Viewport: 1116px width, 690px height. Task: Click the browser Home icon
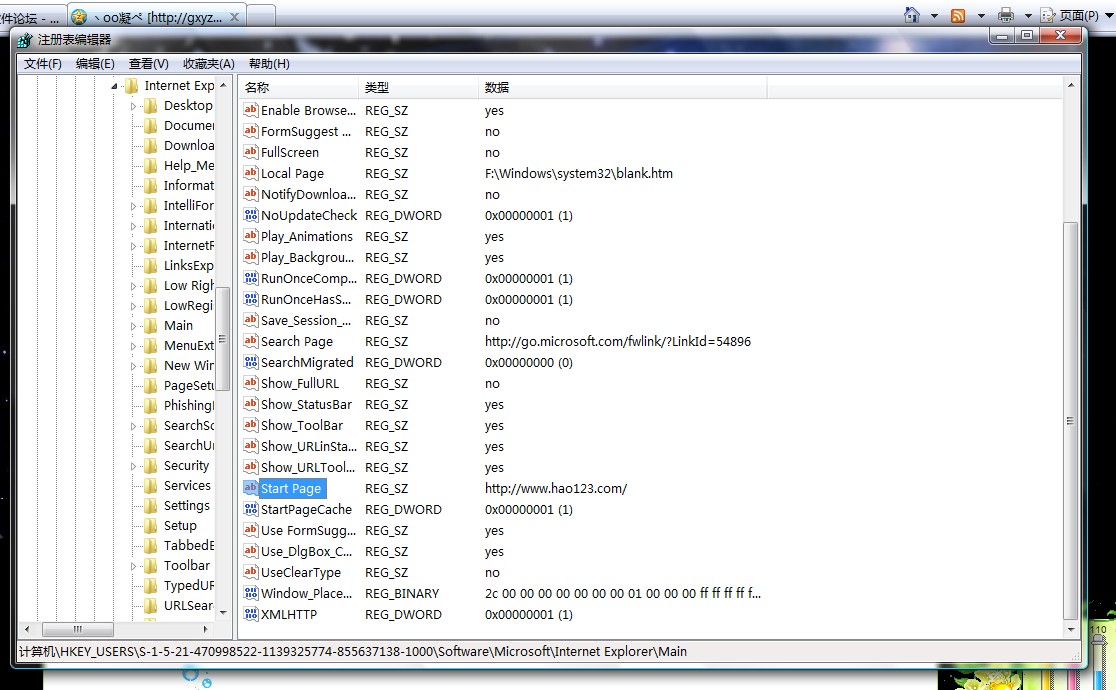[912, 15]
